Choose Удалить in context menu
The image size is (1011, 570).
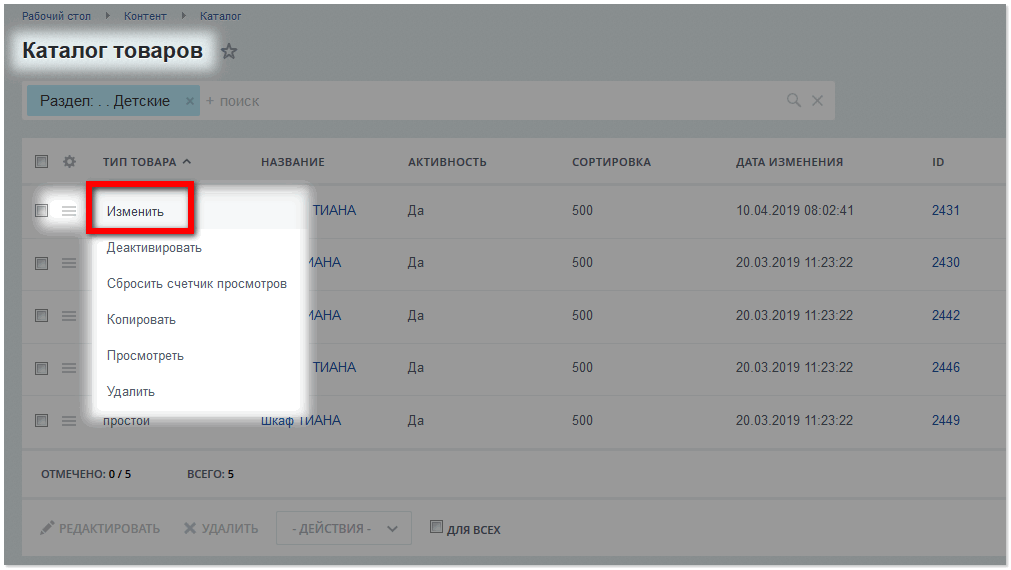click(131, 392)
